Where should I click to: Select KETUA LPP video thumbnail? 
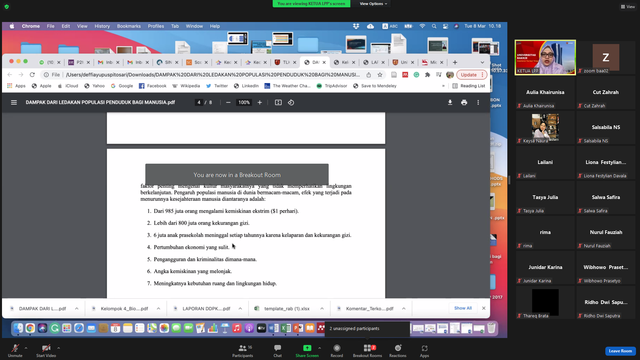coord(545,57)
